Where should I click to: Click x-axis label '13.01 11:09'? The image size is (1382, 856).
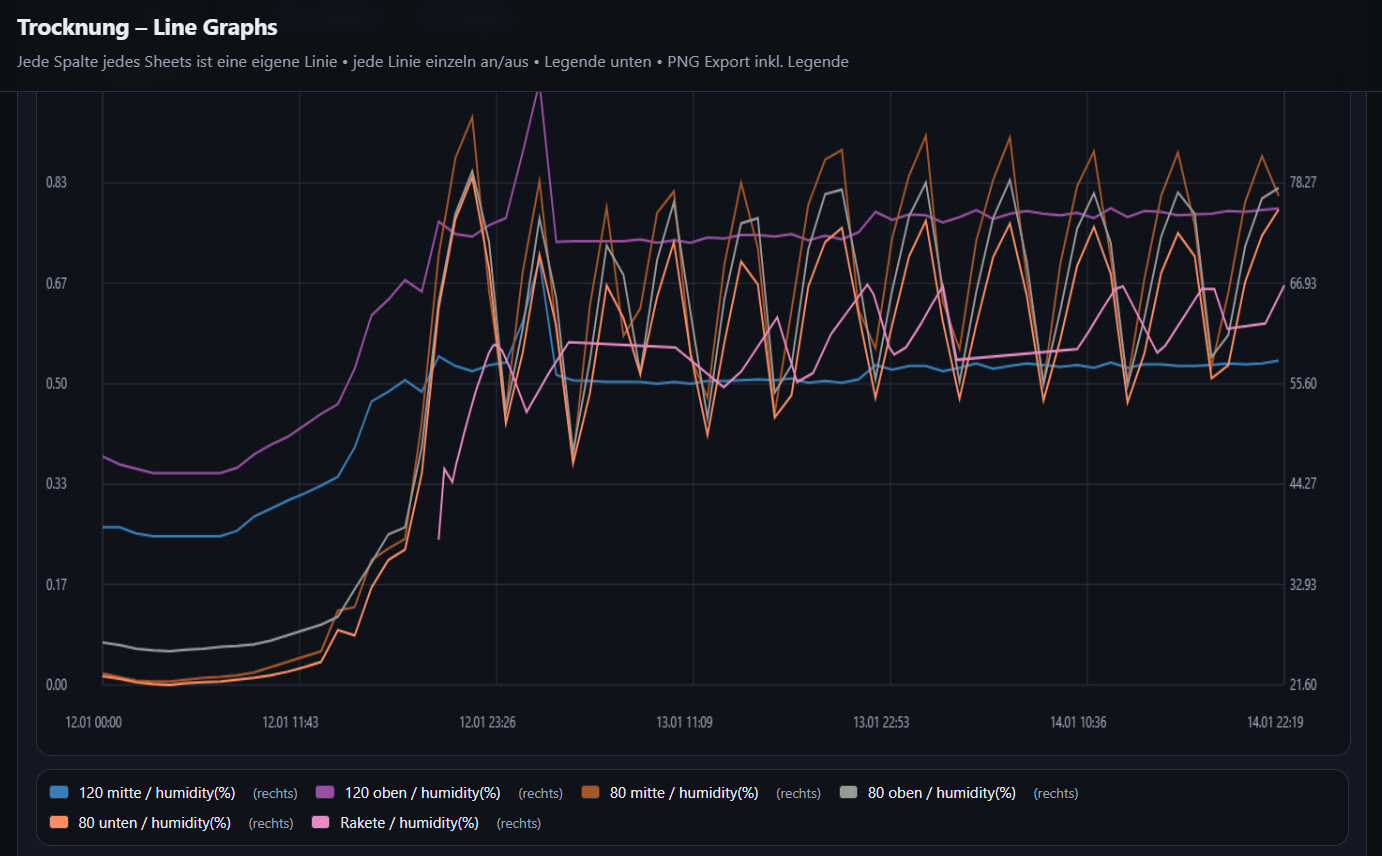tap(684, 722)
